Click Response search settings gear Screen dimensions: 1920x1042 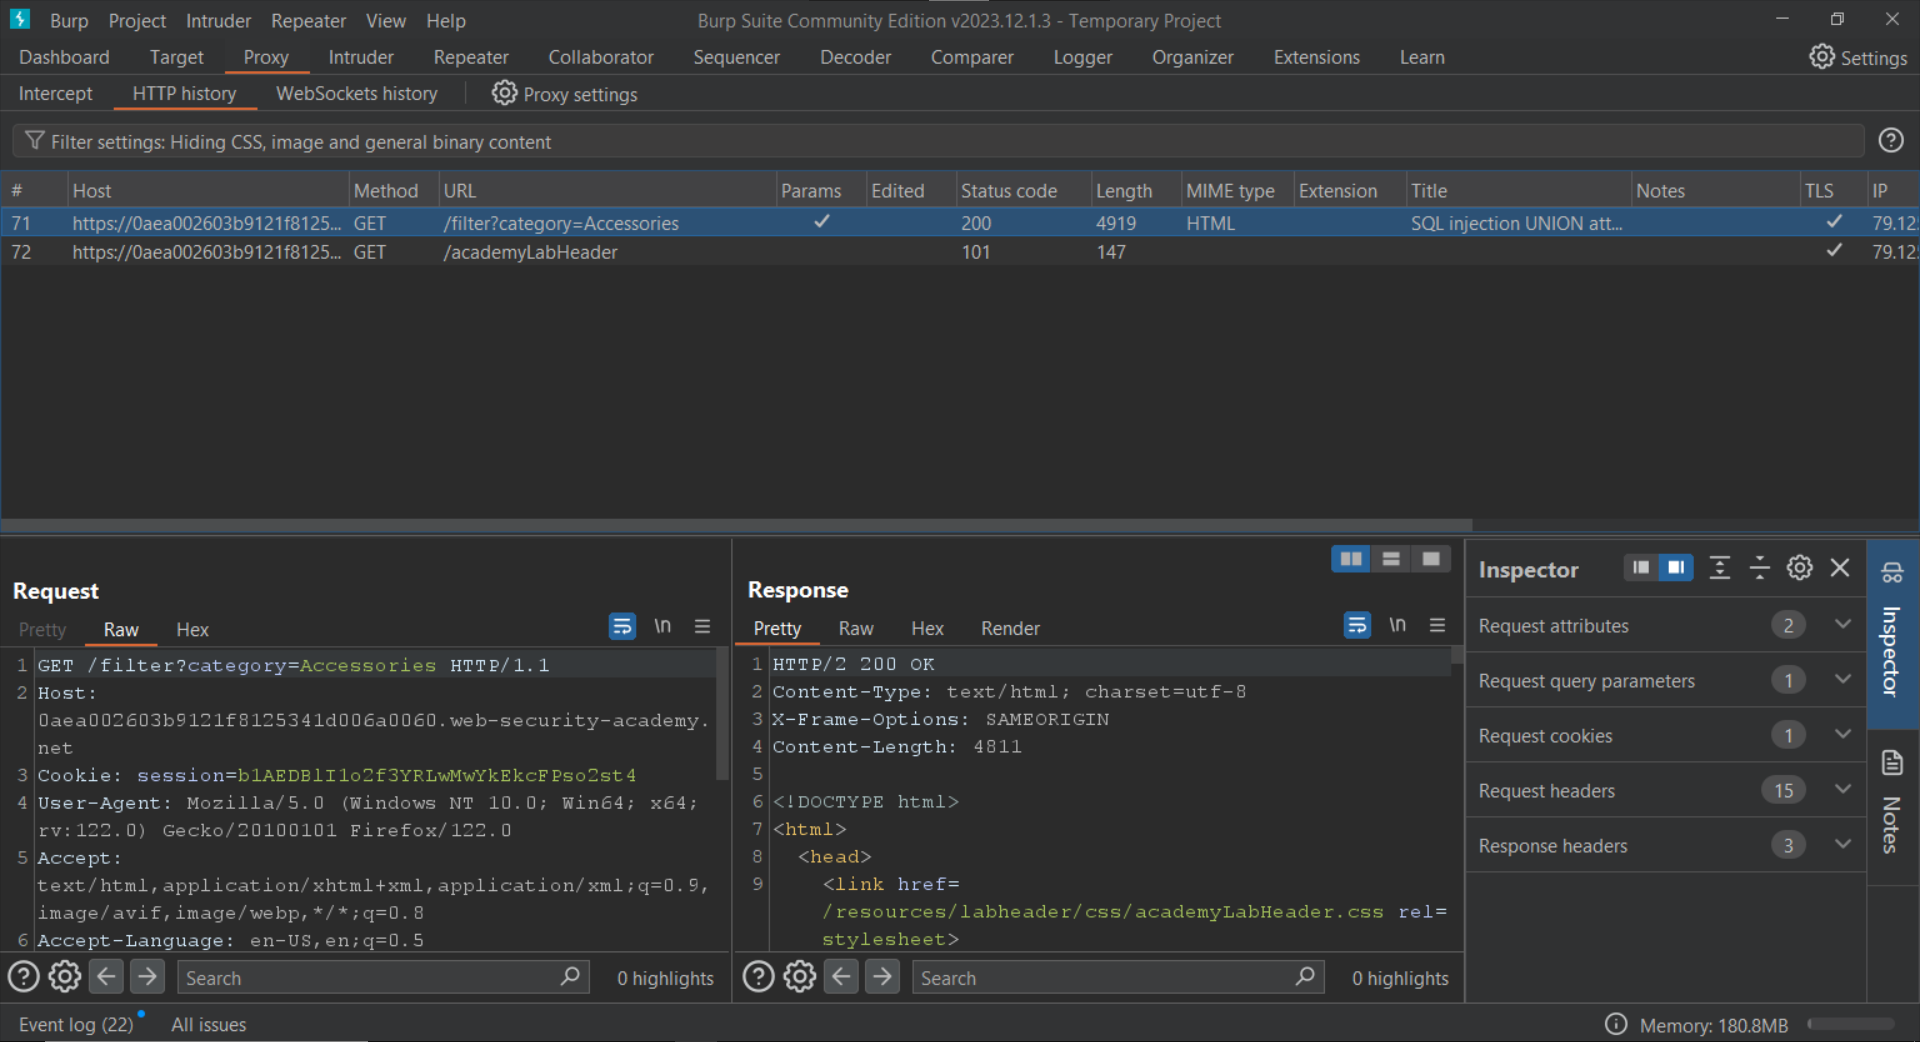point(799,977)
